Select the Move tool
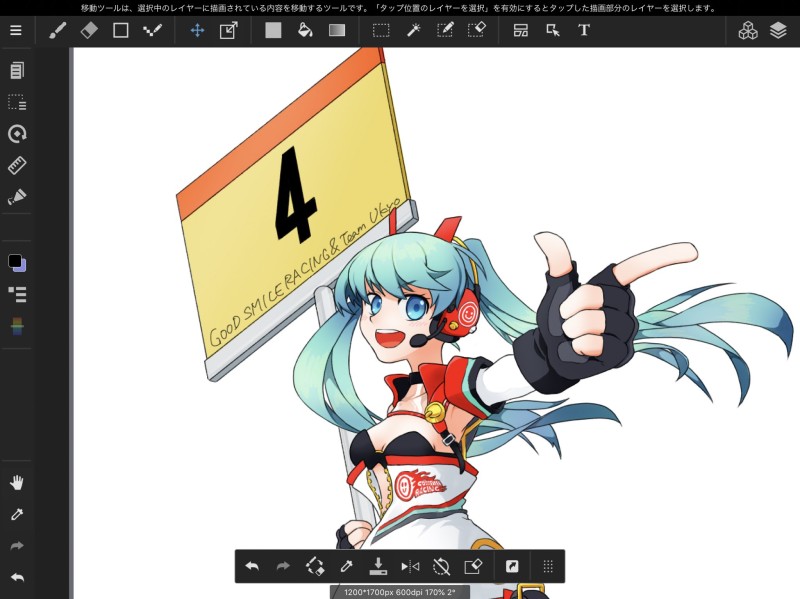Image resolution: width=800 pixels, height=599 pixels. (197, 31)
